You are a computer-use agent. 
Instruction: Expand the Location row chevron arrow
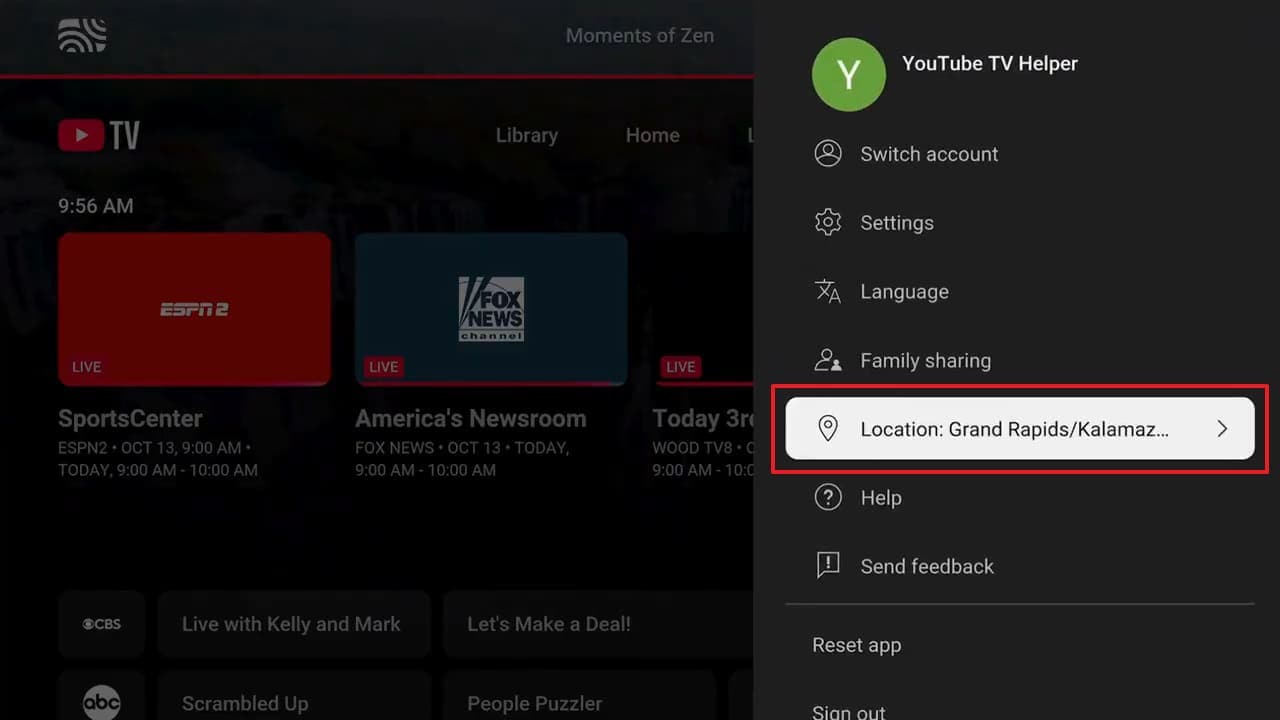1222,429
